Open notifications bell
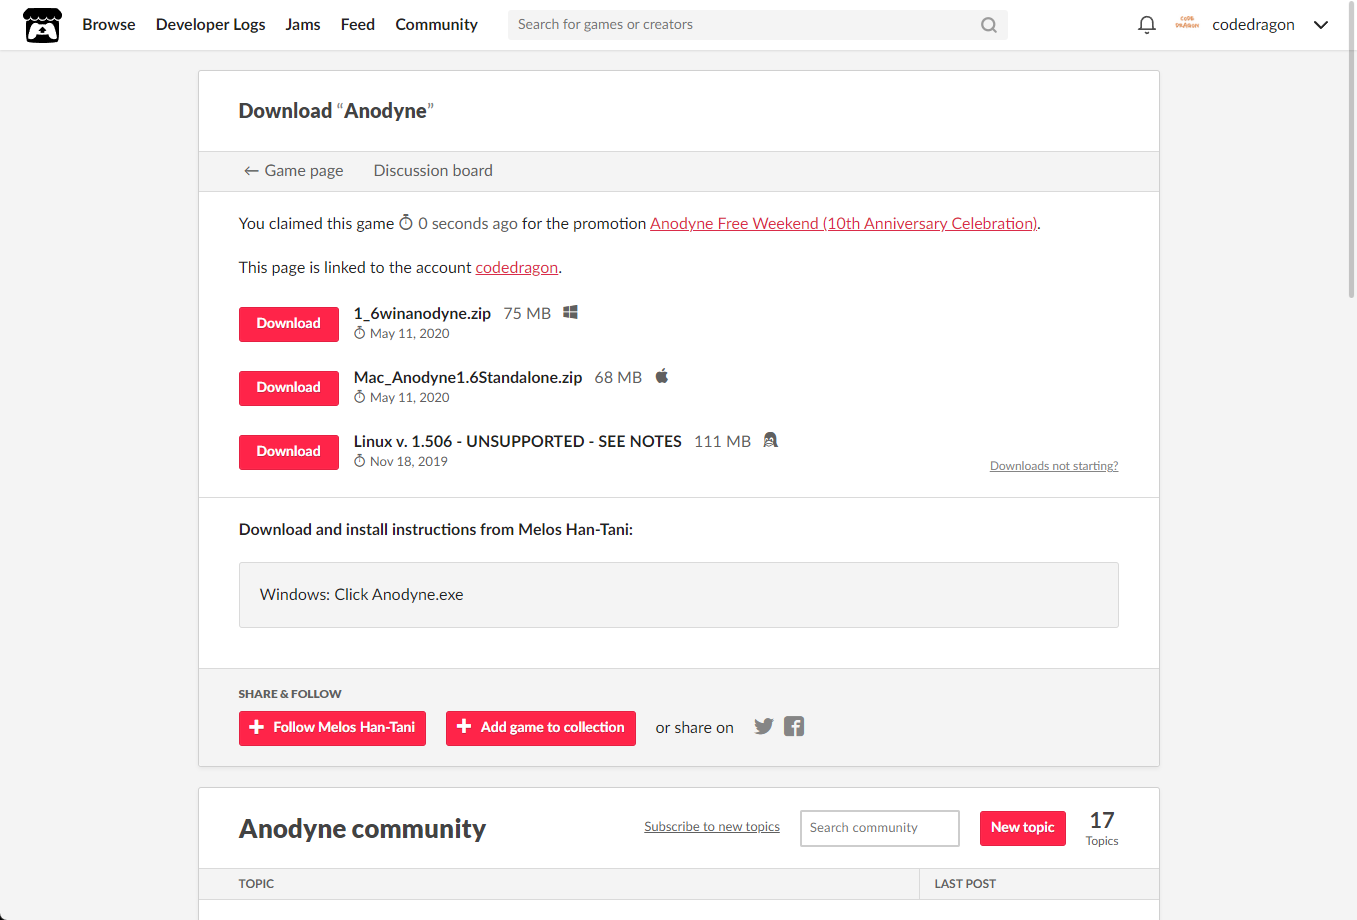1357x920 pixels. click(1147, 25)
